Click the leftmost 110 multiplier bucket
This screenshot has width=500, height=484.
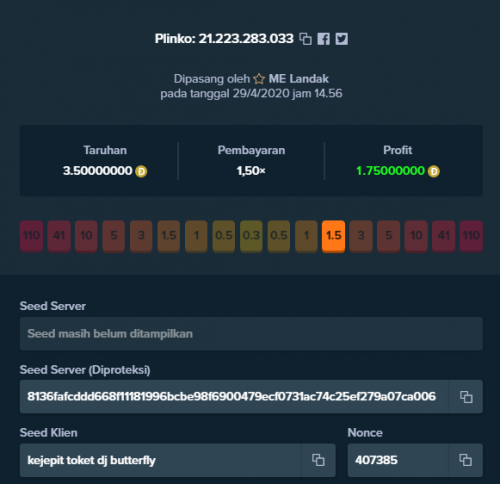coord(31,236)
